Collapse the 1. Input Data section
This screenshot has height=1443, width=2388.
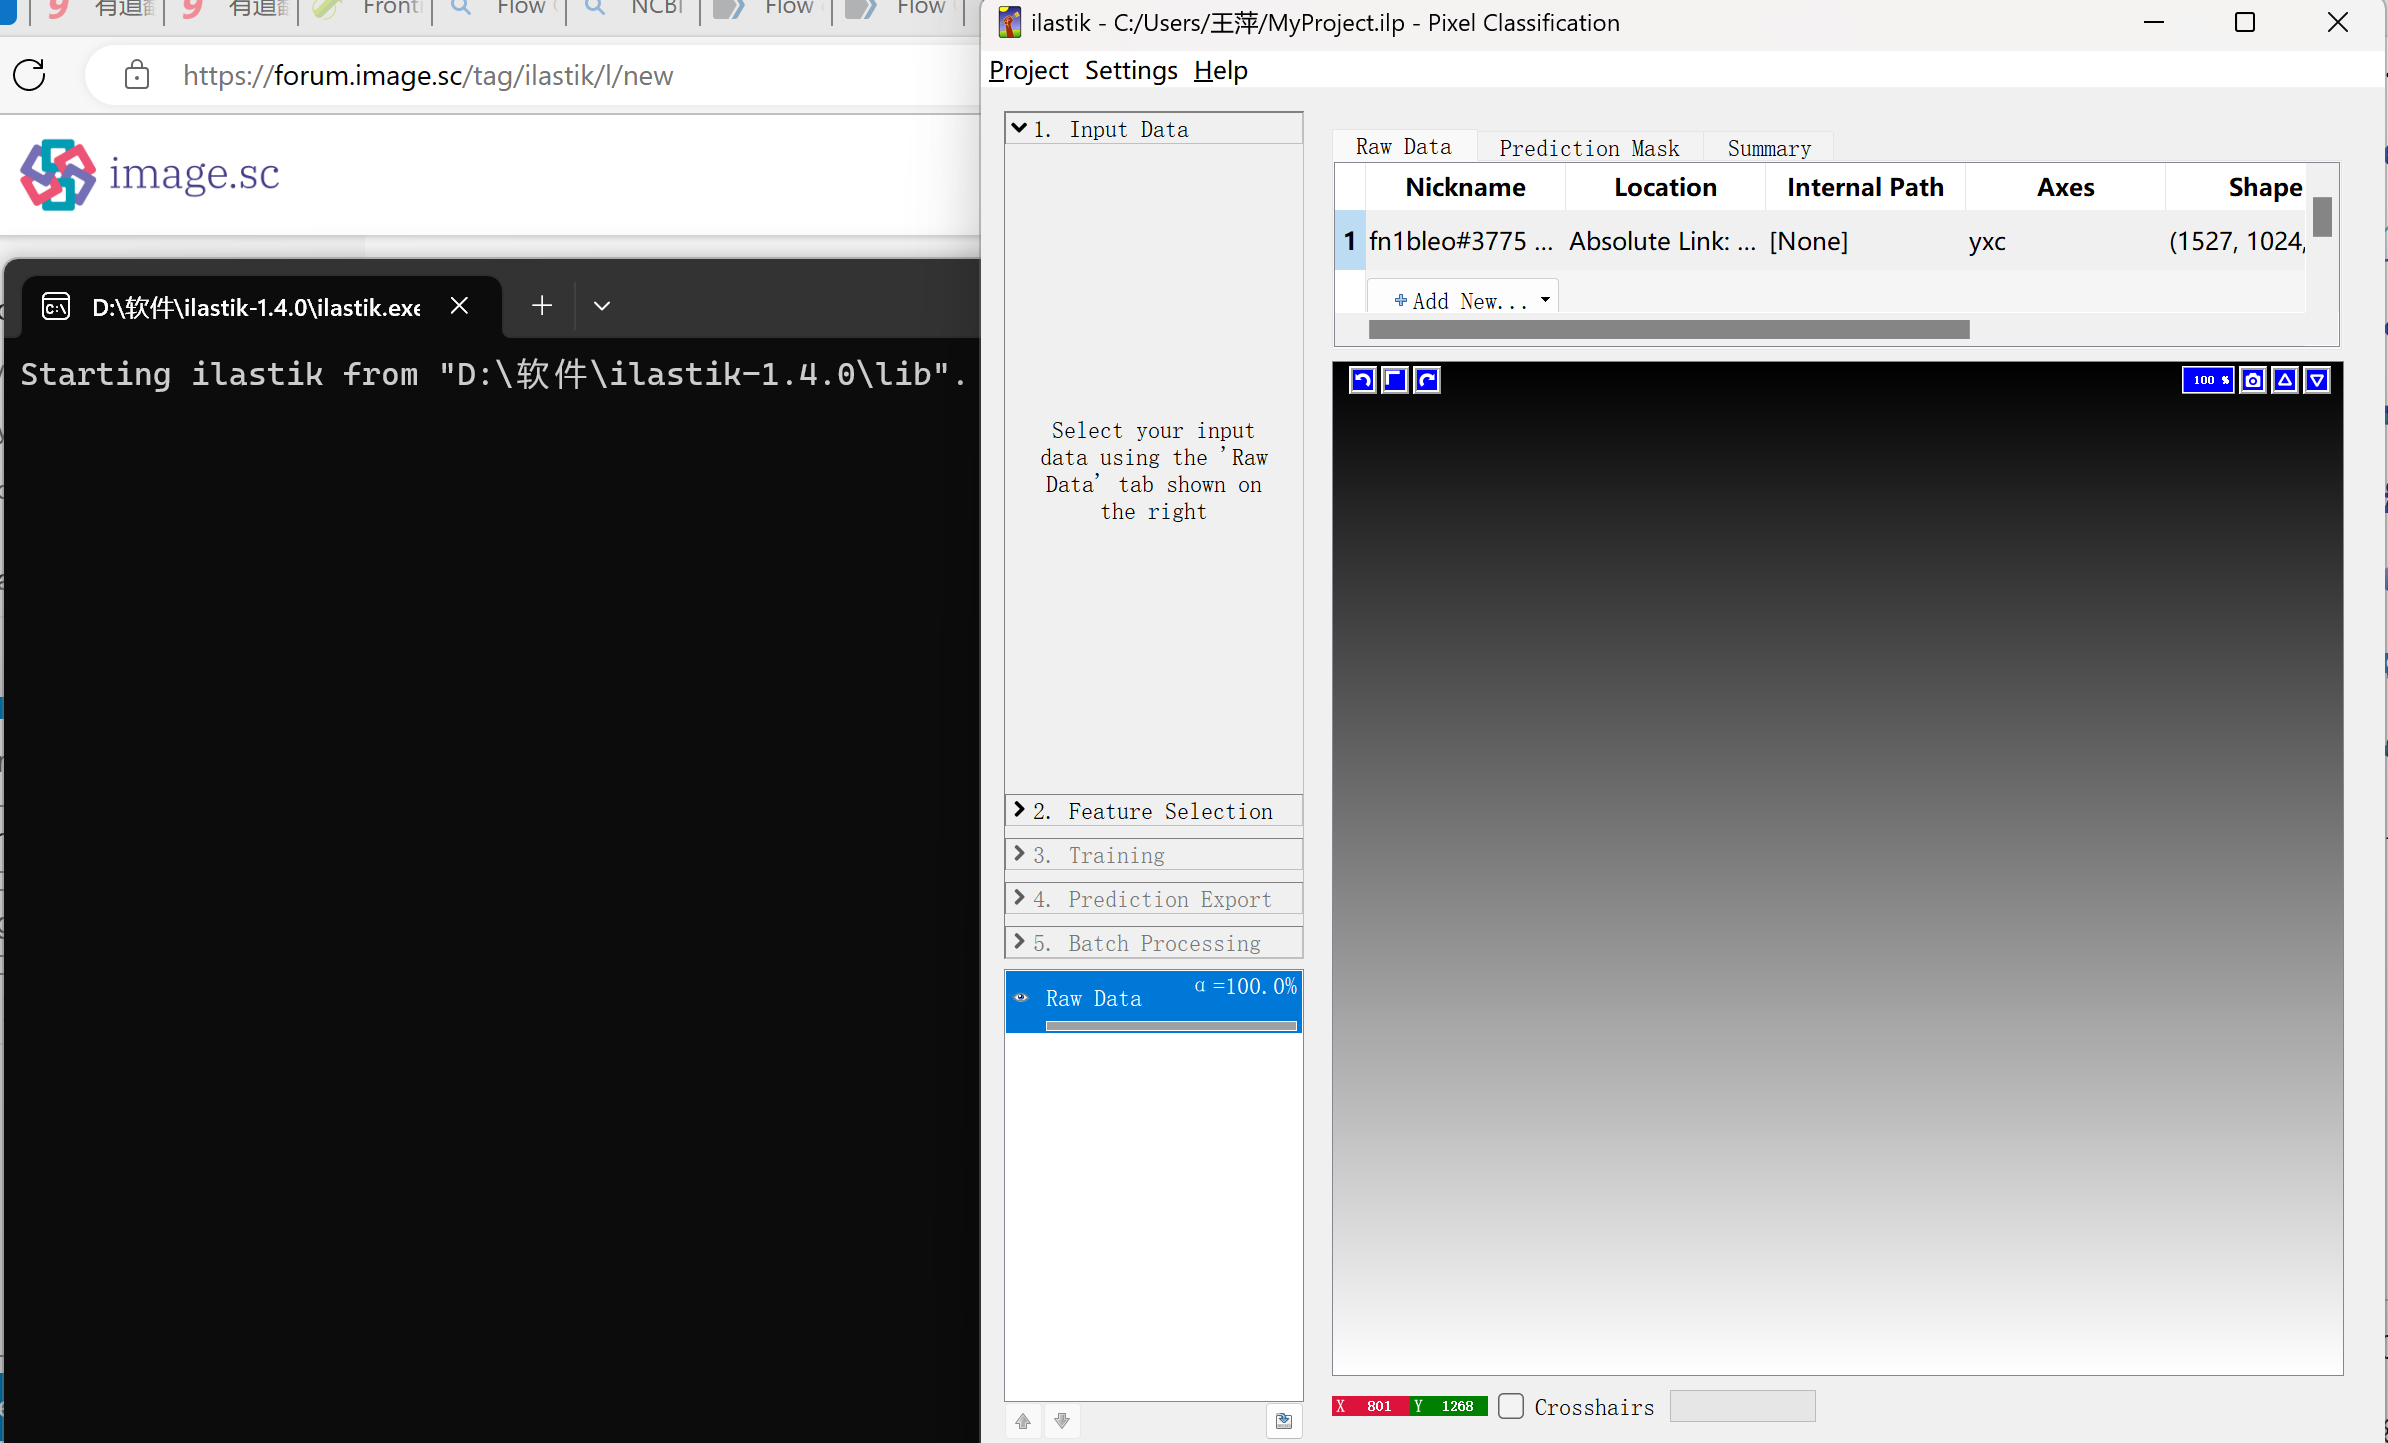[x=1020, y=128]
